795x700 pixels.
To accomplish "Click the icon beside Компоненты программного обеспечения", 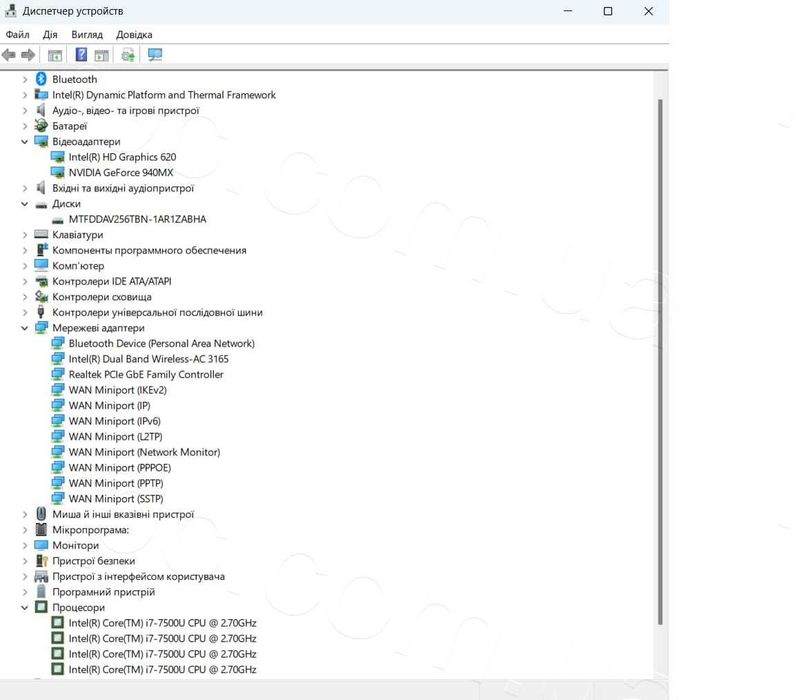I will pos(42,250).
